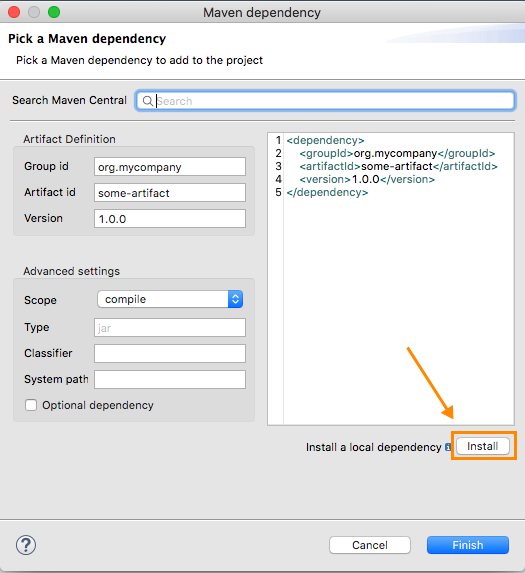Viewport: 525px width, 573px height.
Task: Click the Type field showing jar
Action: [170, 327]
